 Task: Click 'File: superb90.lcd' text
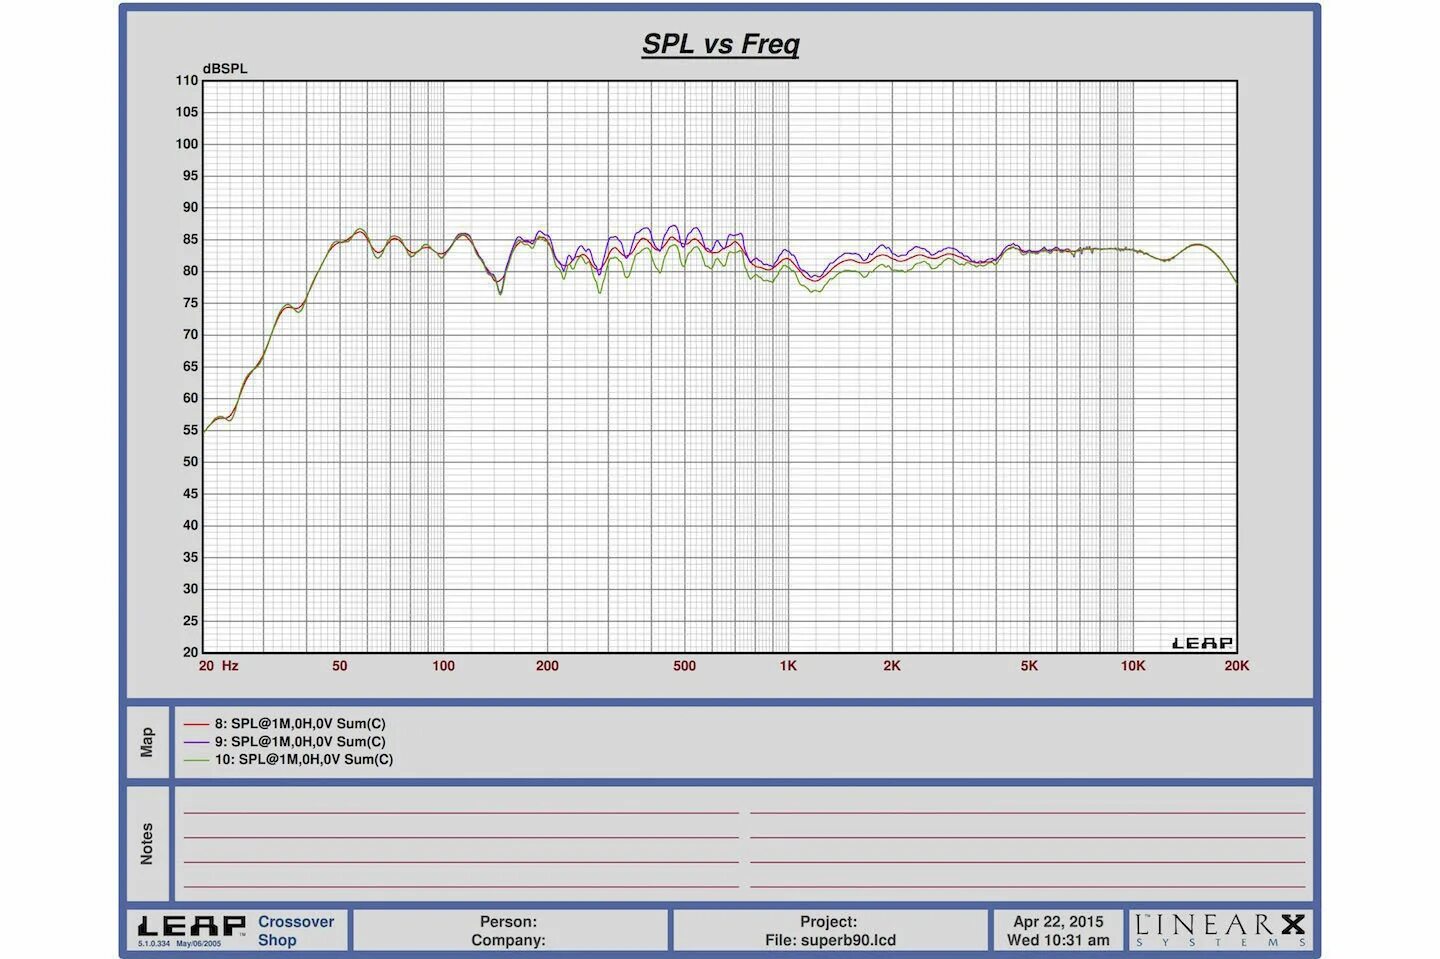click(830, 940)
